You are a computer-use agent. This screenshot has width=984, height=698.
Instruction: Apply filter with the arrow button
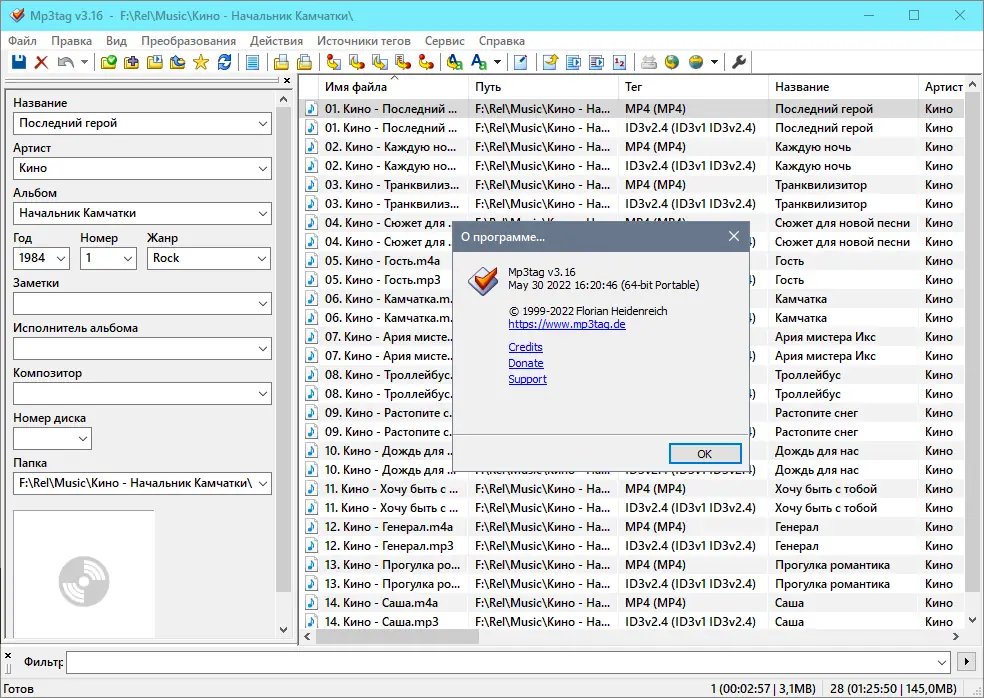(x=966, y=662)
